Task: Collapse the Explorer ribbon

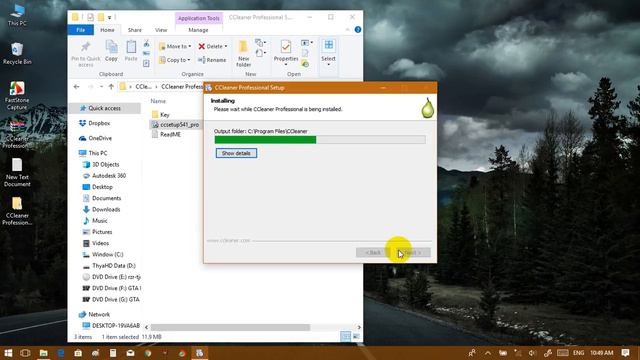Action: pyautogui.click(x=348, y=30)
